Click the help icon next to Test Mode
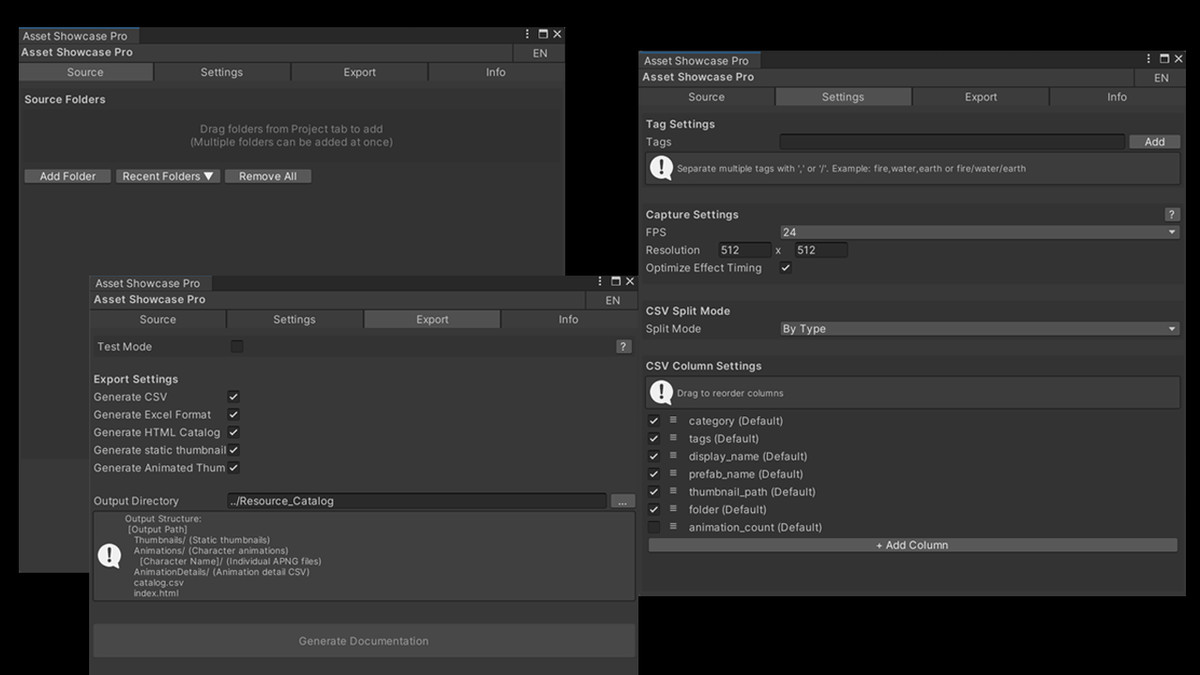This screenshot has width=1200, height=675. [x=623, y=347]
